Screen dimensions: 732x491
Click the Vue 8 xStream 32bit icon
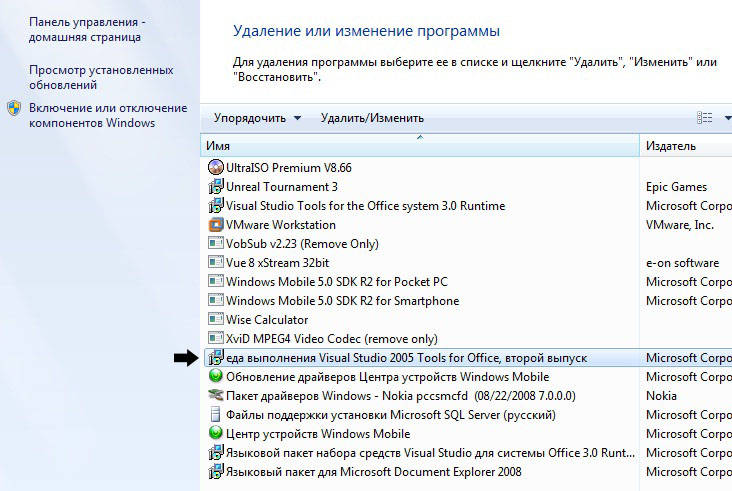click(216, 262)
